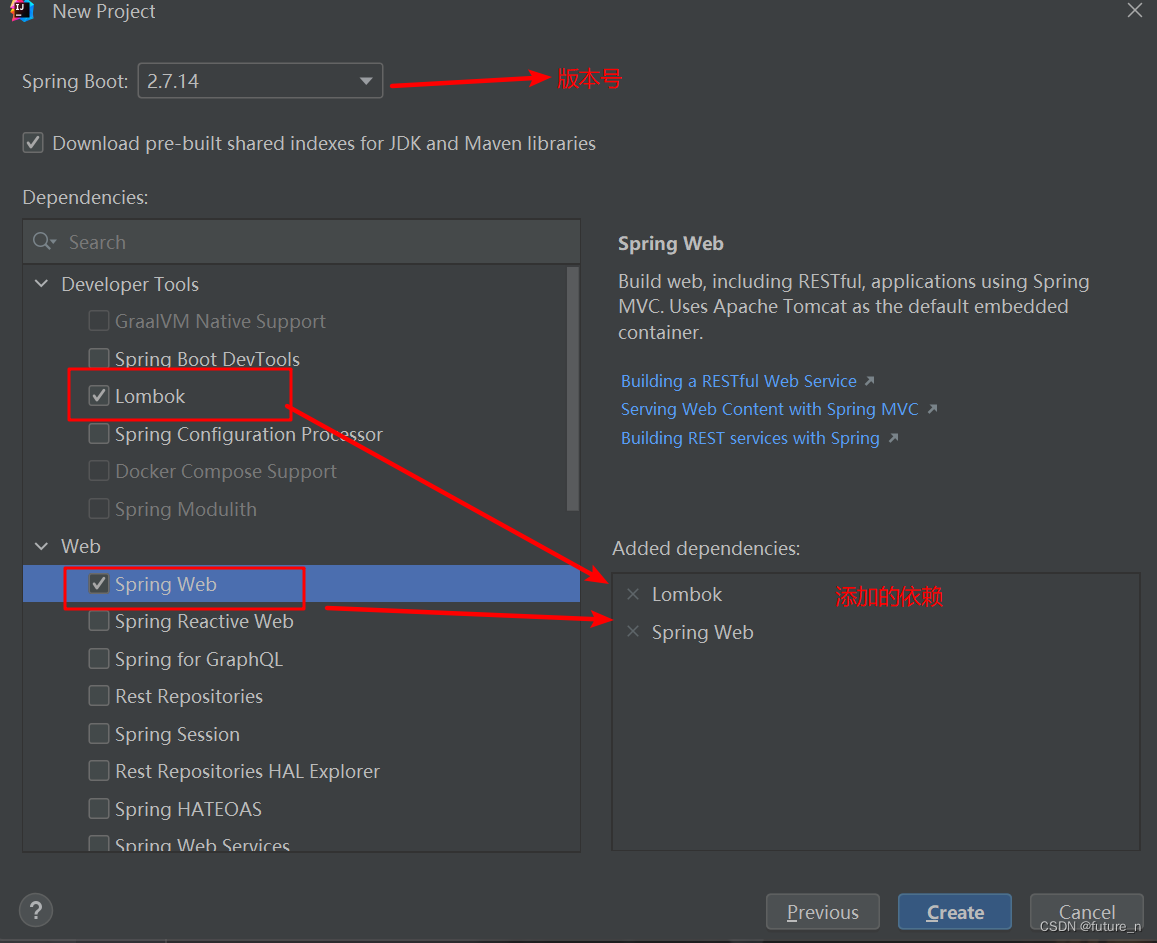Check Spring Reactive Web dependency

pyautogui.click(x=99, y=621)
